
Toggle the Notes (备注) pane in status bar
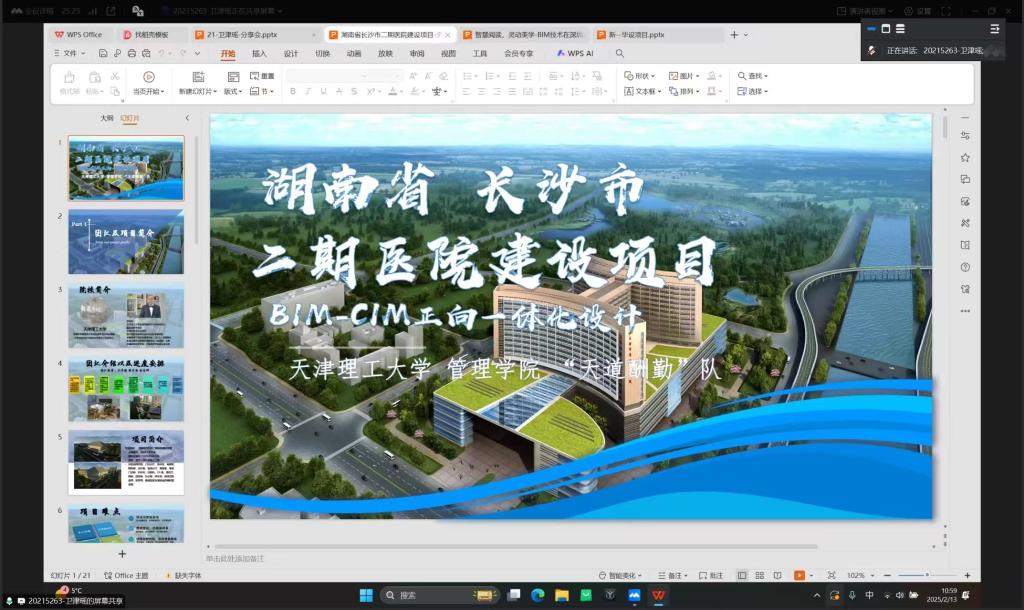coord(673,575)
